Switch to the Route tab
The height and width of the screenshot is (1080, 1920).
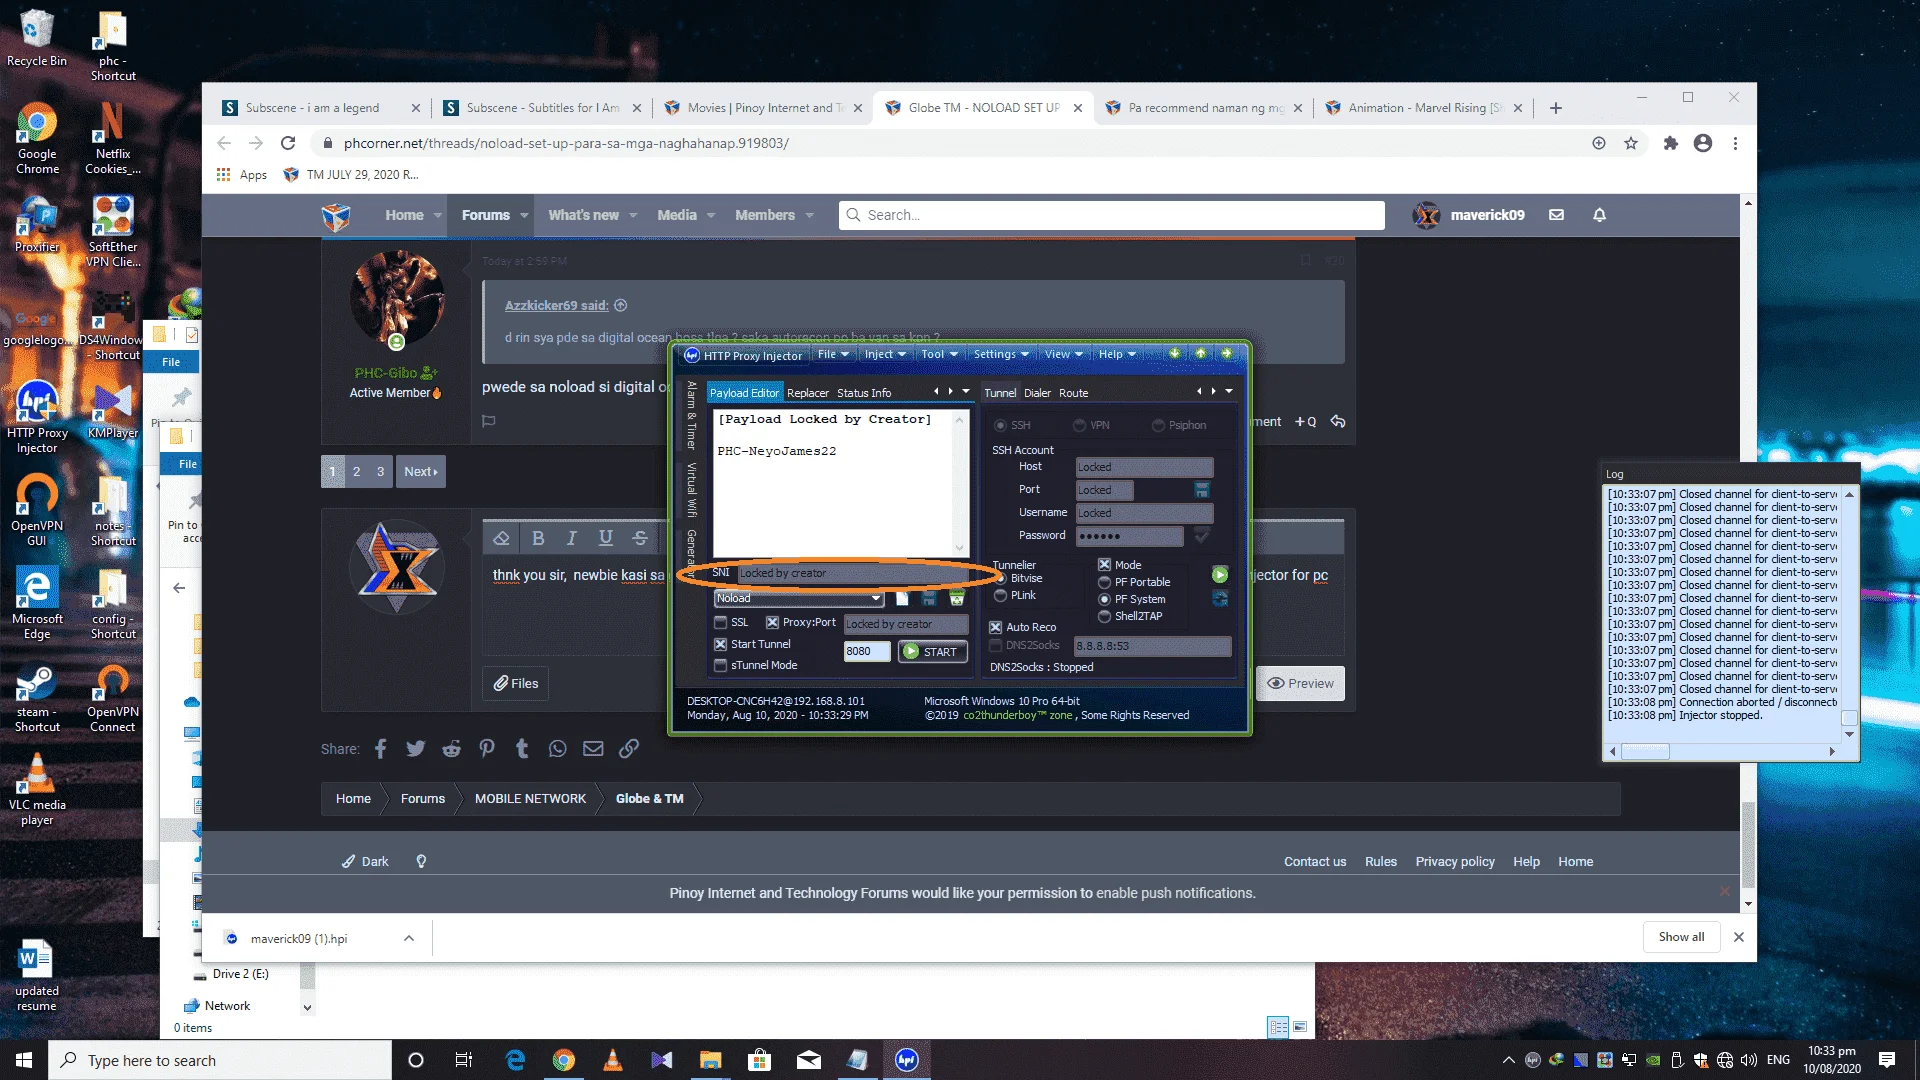click(1074, 393)
